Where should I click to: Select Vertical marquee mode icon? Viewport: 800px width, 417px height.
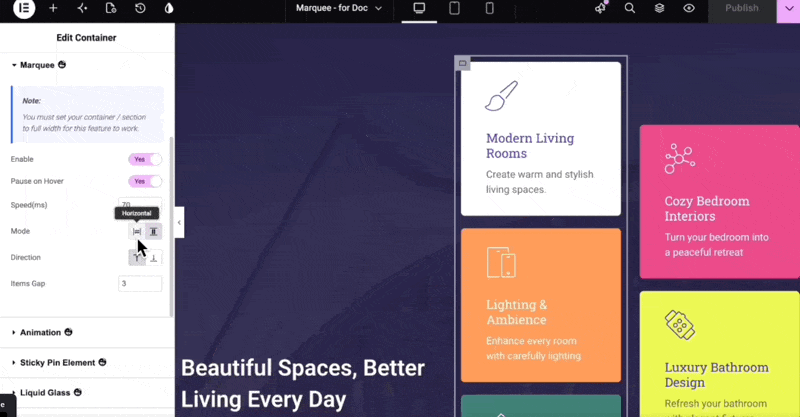[154, 232]
